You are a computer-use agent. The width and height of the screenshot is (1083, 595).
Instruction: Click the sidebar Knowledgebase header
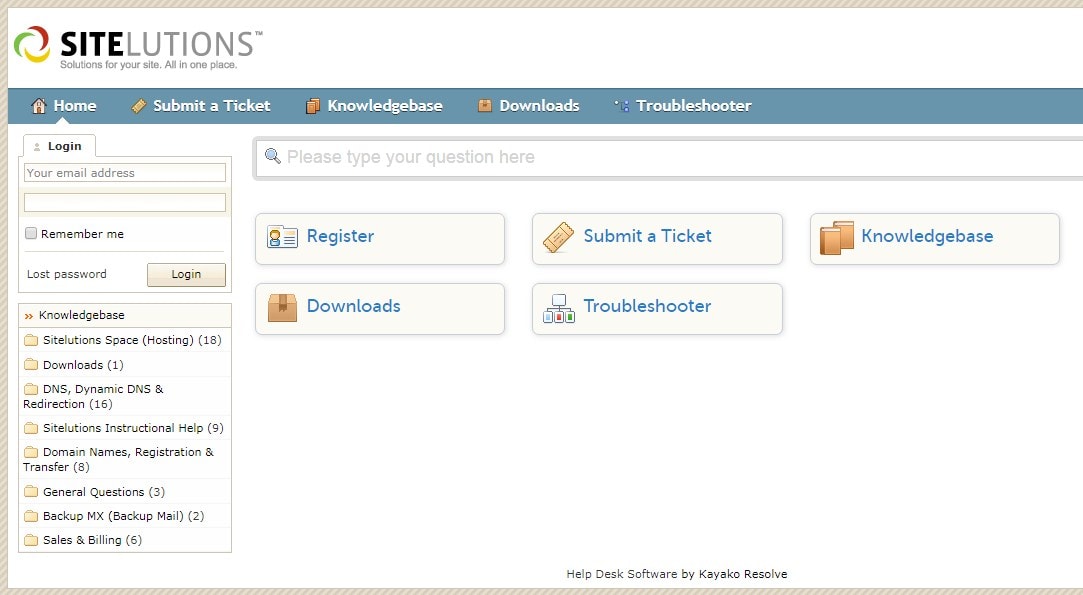coord(125,315)
